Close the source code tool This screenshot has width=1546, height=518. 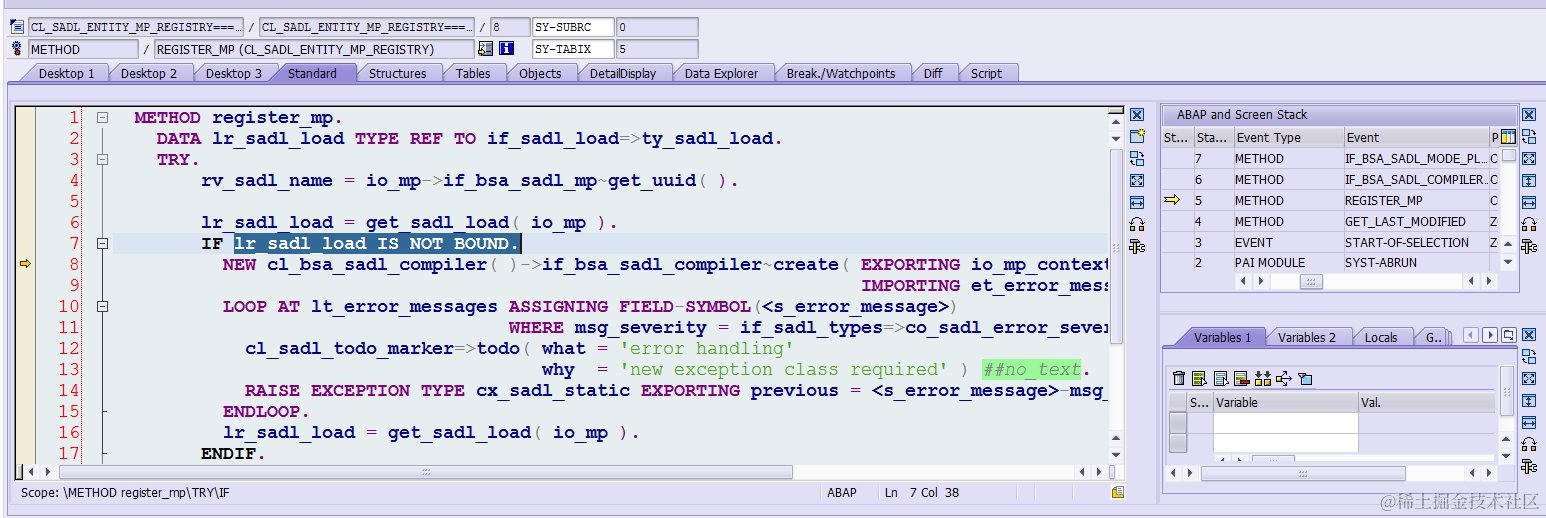tap(1137, 115)
